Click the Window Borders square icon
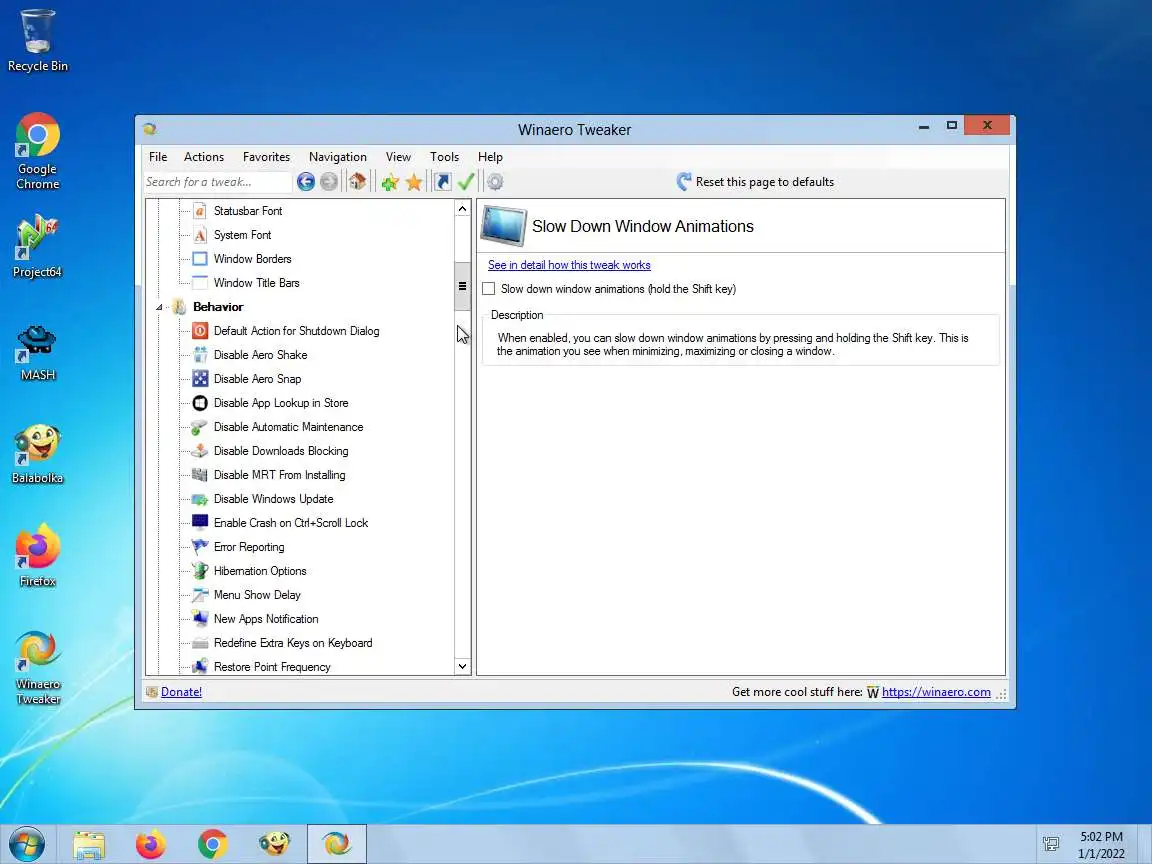The image size is (1152, 864). (x=200, y=259)
